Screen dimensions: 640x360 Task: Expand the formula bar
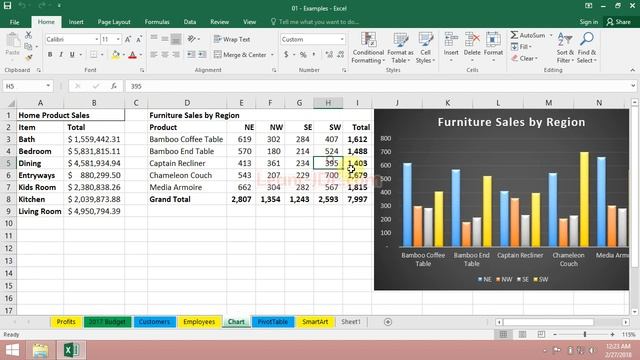tap(633, 86)
